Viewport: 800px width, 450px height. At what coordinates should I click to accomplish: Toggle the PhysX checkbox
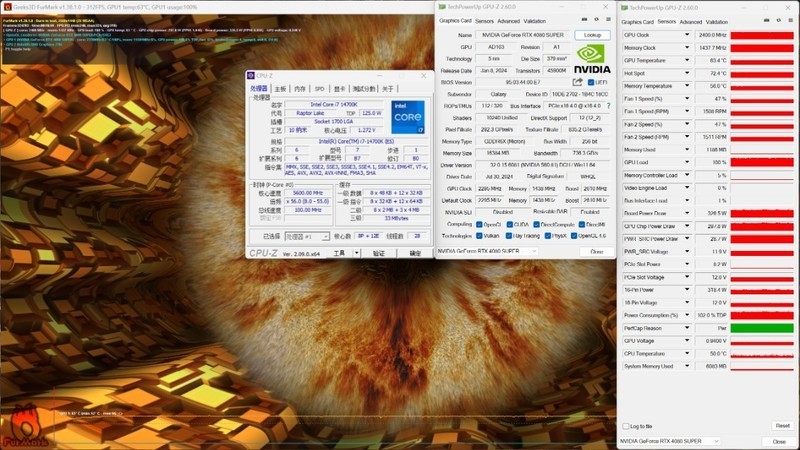[547, 236]
